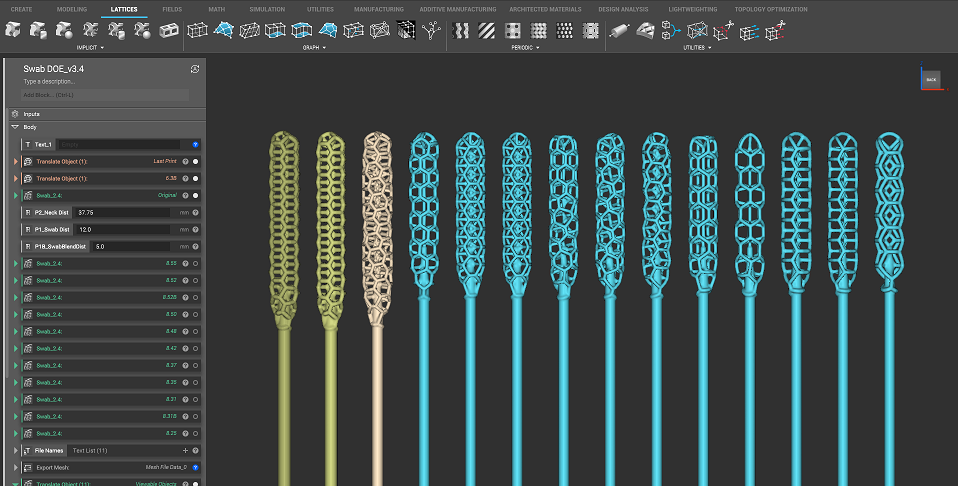The image size is (958, 486).
Task: Click the BACK face of view cube
Action: pyautogui.click(x=930, y=79)
